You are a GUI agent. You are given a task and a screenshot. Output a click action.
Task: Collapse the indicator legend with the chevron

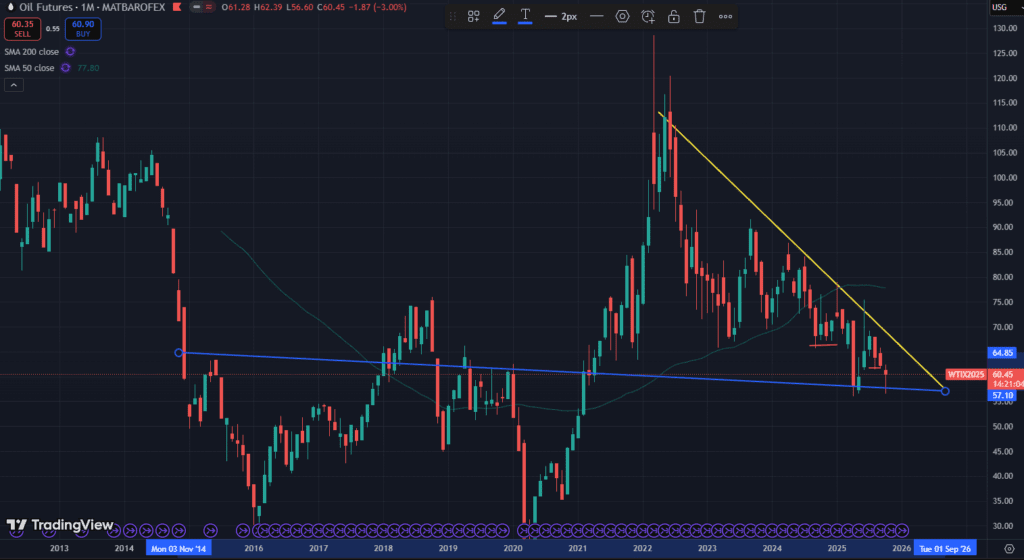click(14, 86)
